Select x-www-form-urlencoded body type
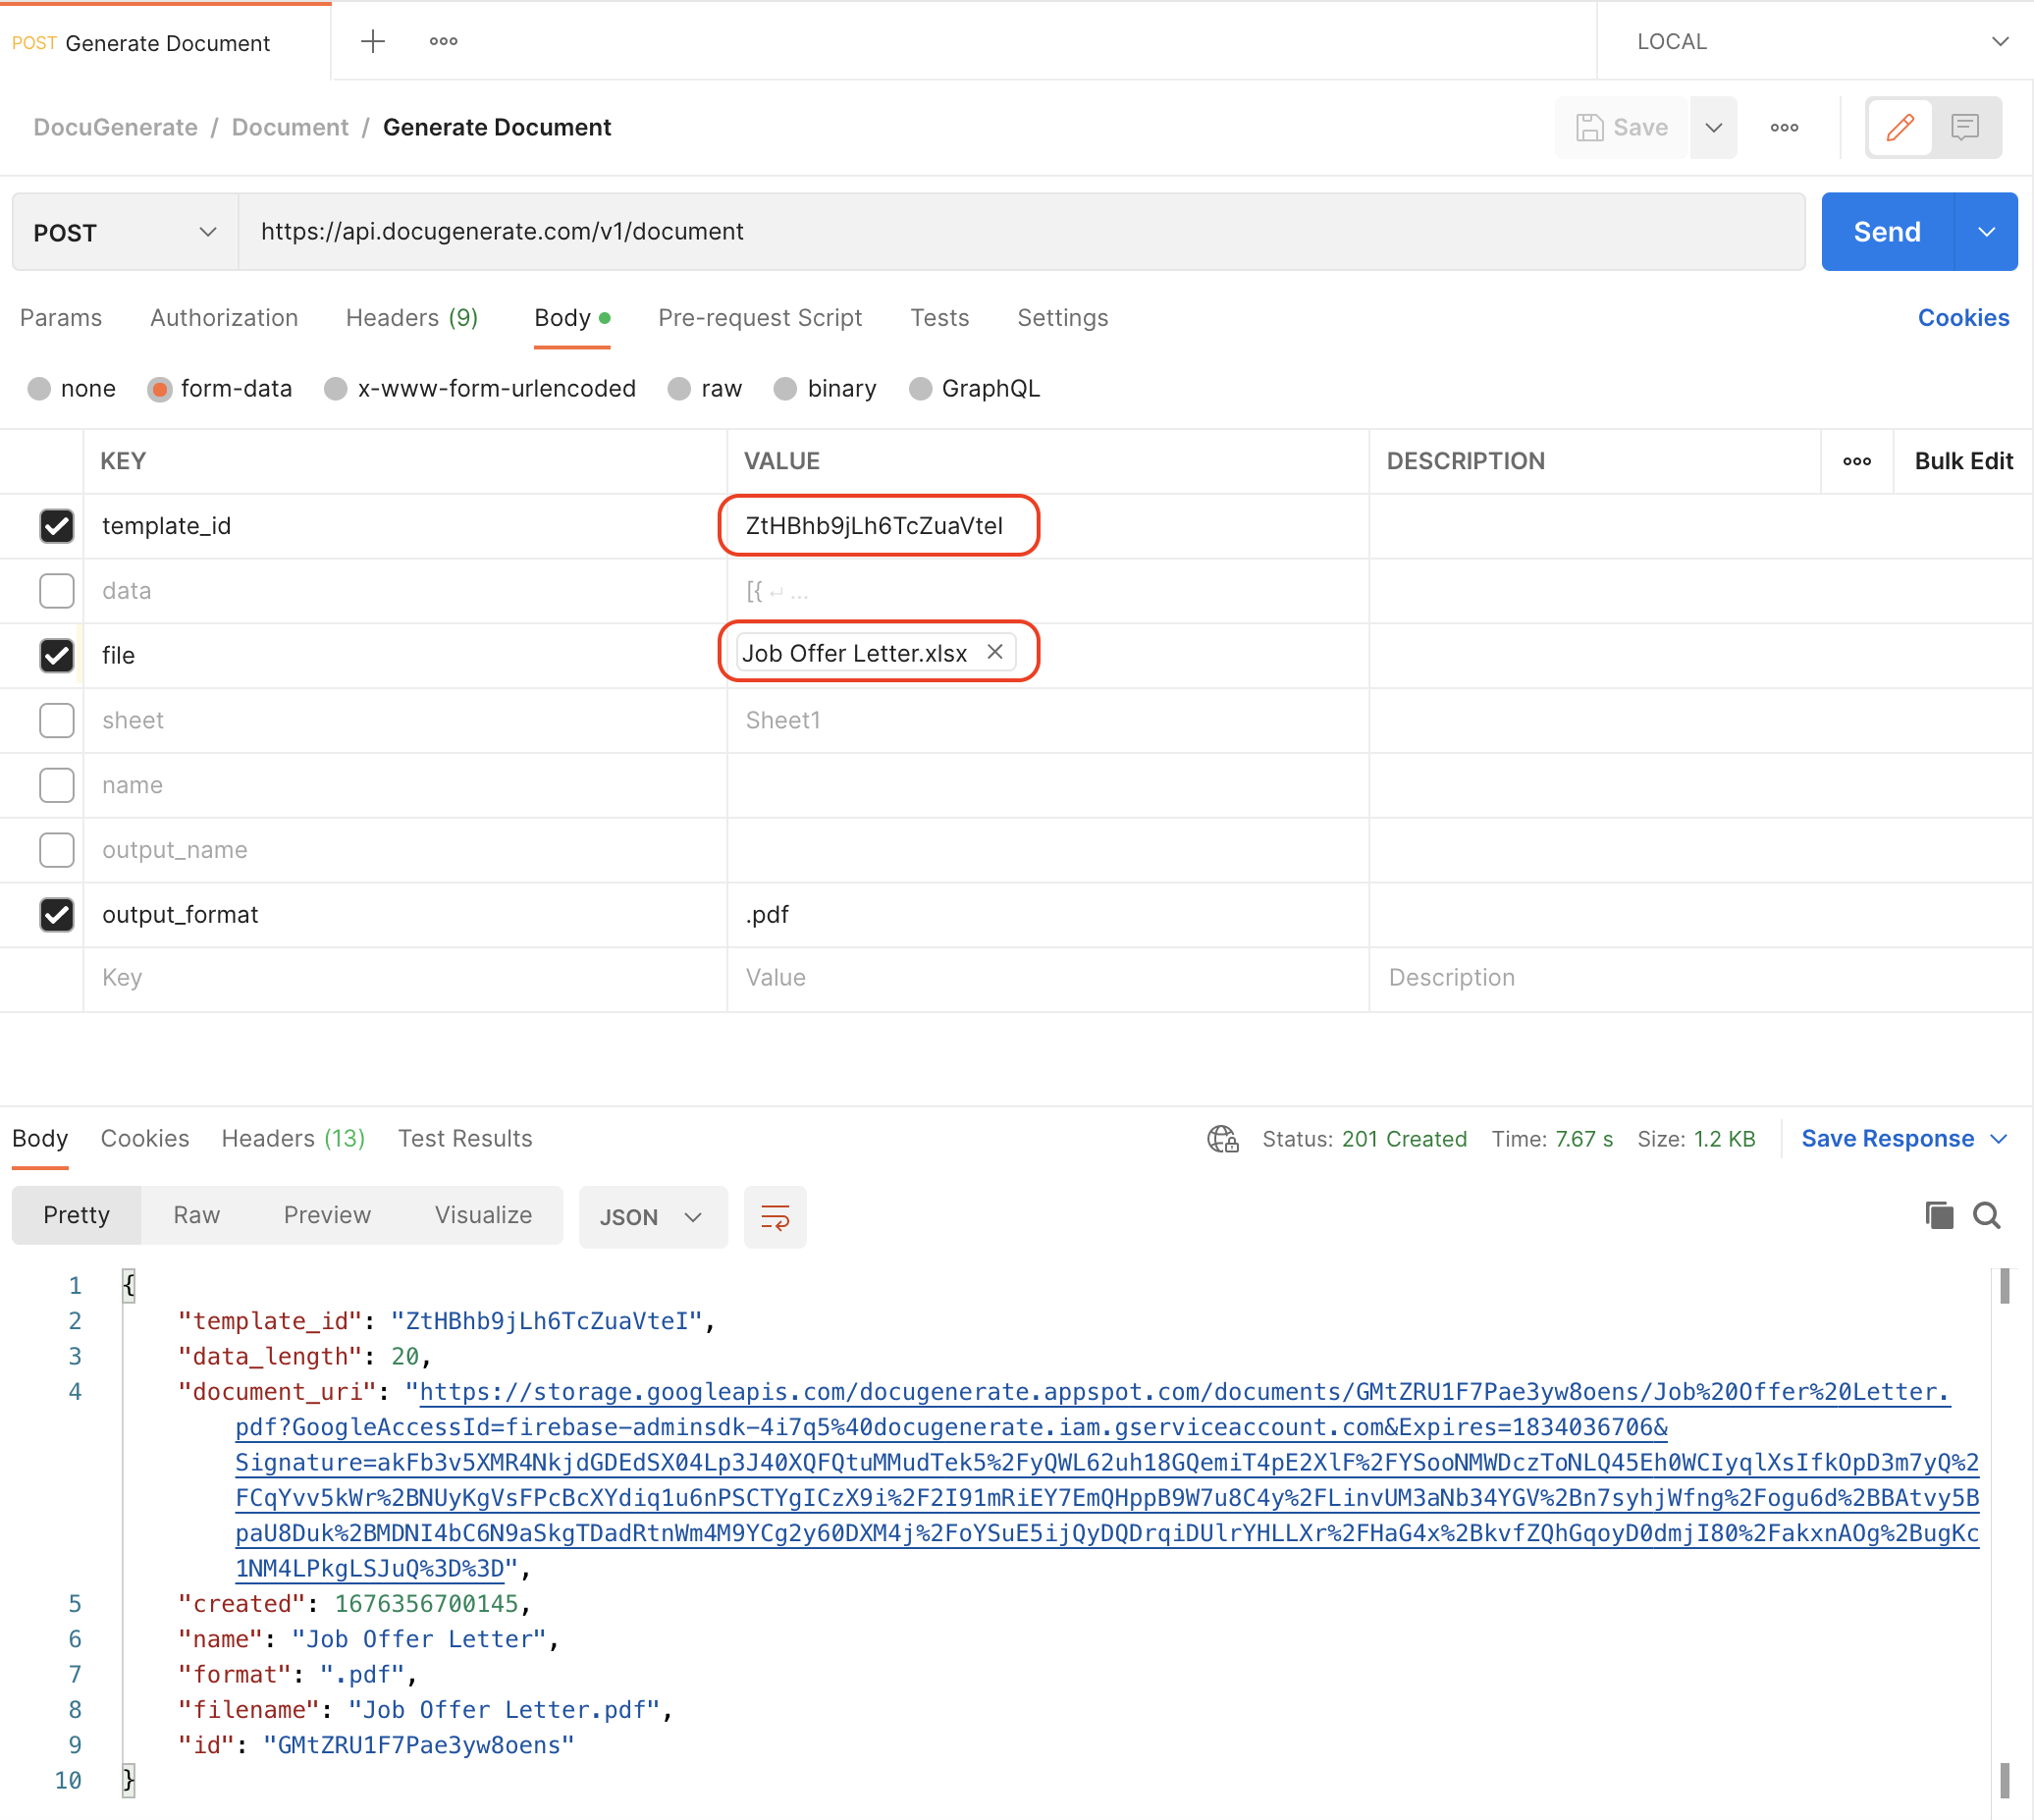The width and height of the screenshot is (2034, 1820). [x=335, y=388]
